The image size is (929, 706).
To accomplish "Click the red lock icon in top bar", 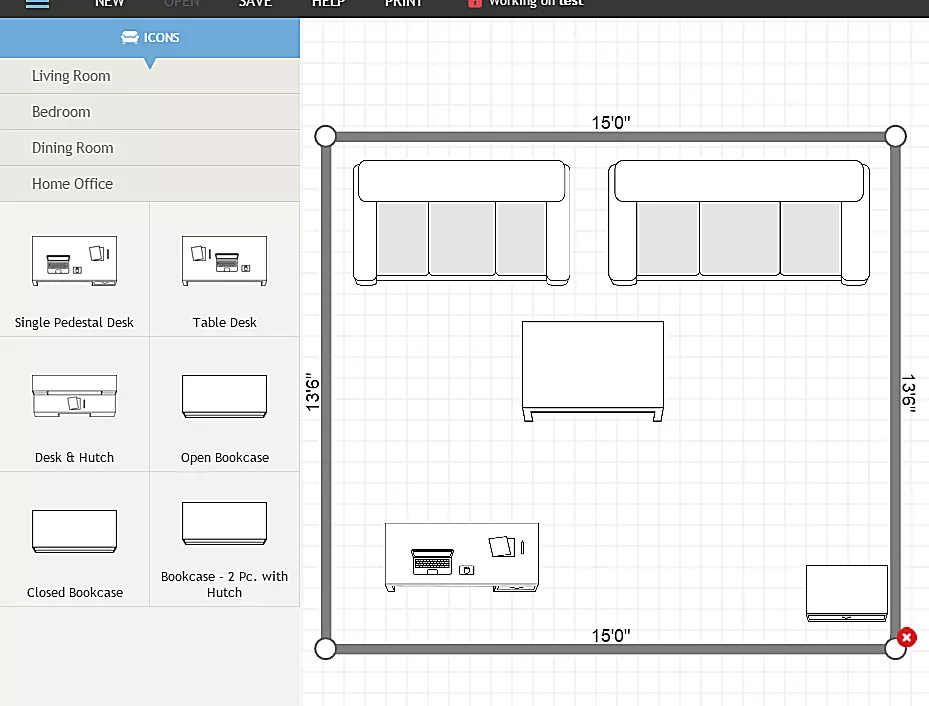I will 475,3.
